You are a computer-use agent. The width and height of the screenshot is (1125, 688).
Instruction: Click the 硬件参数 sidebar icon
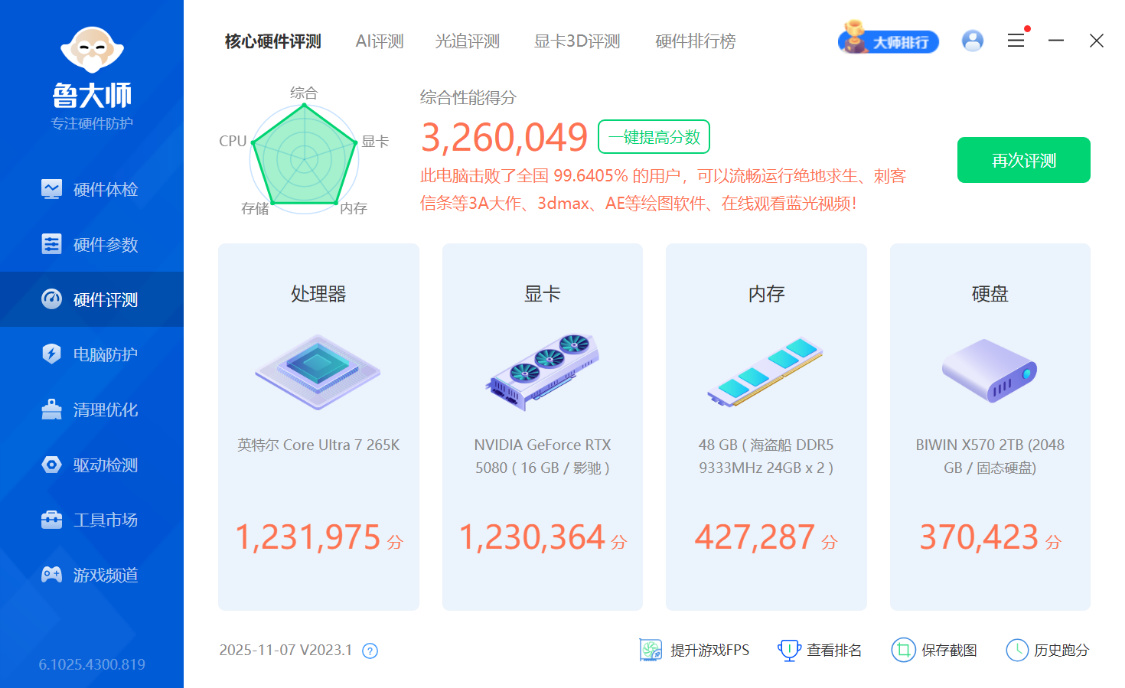pos(52,244)
